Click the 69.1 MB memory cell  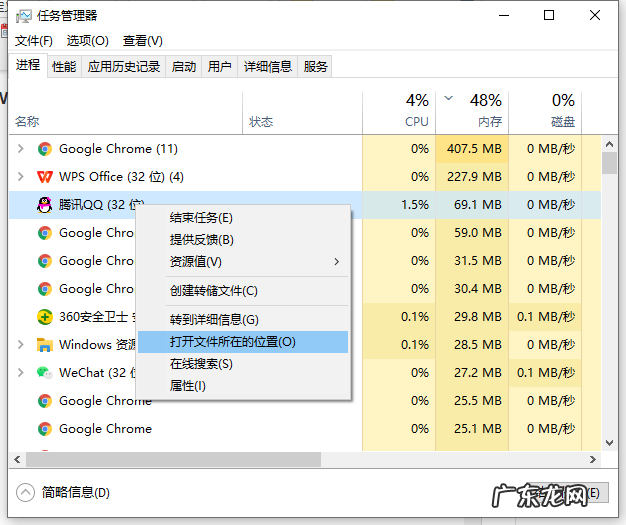click(x=472, y=205)
